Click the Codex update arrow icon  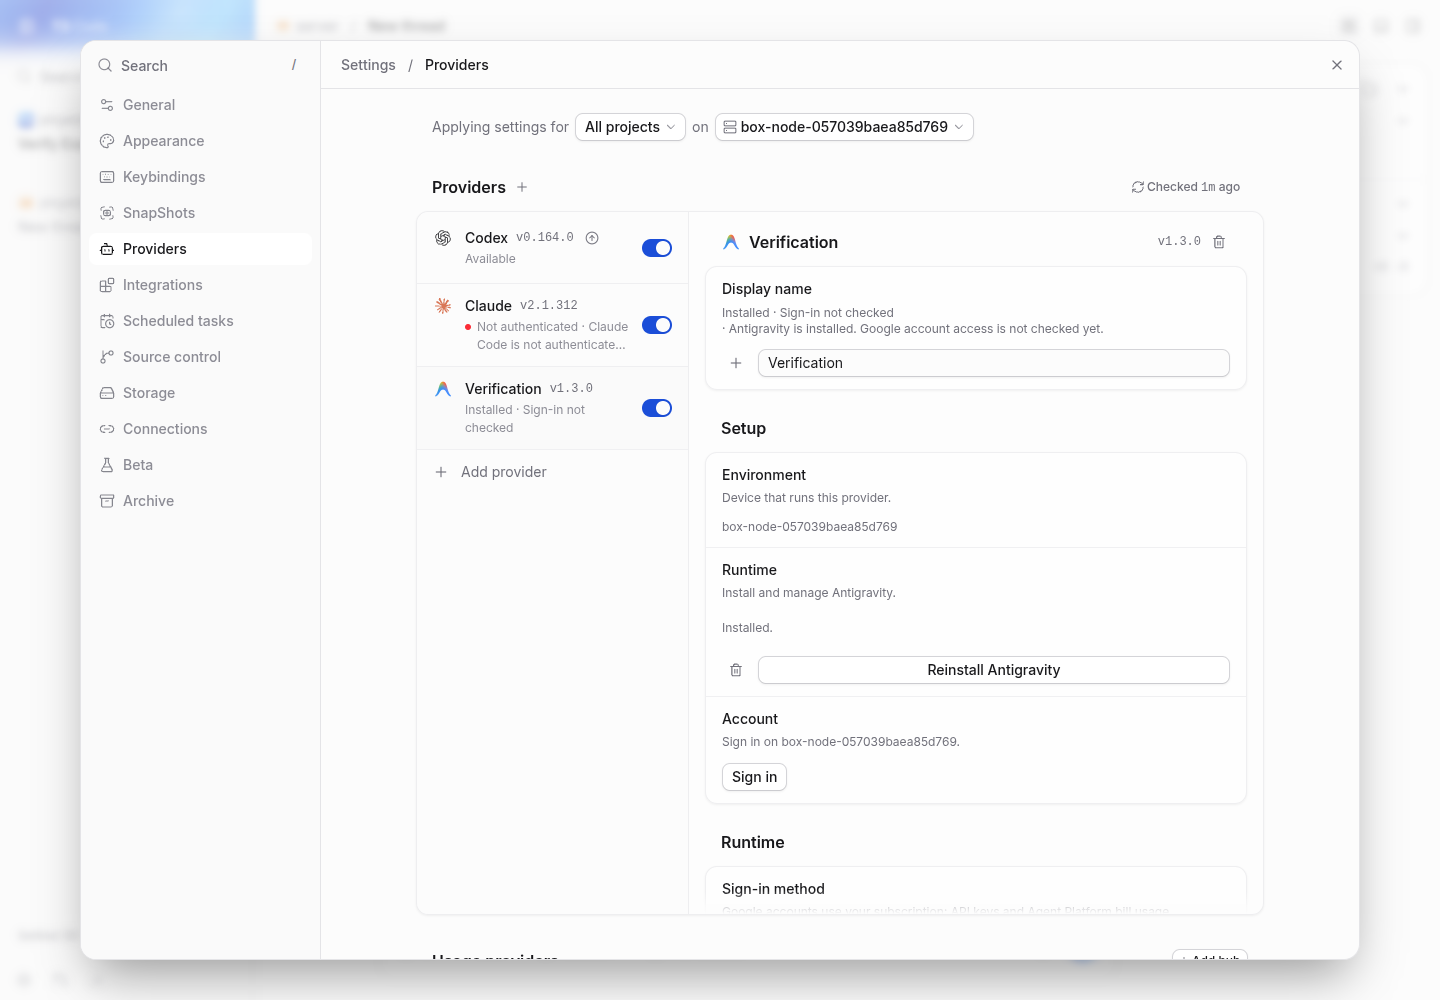click(592, 238)
